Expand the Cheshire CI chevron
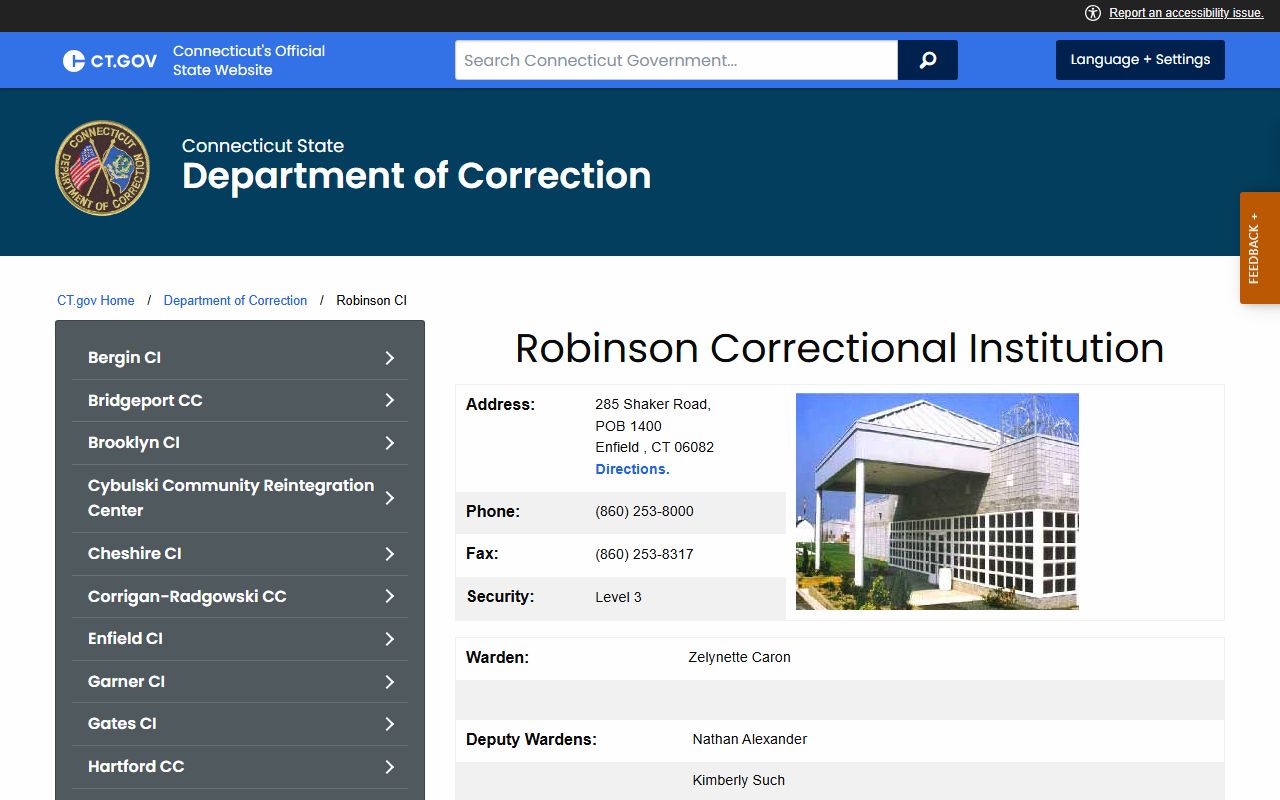Viewport: 1280px width, 800px height. pyautogui.click(x=390, y=554)
